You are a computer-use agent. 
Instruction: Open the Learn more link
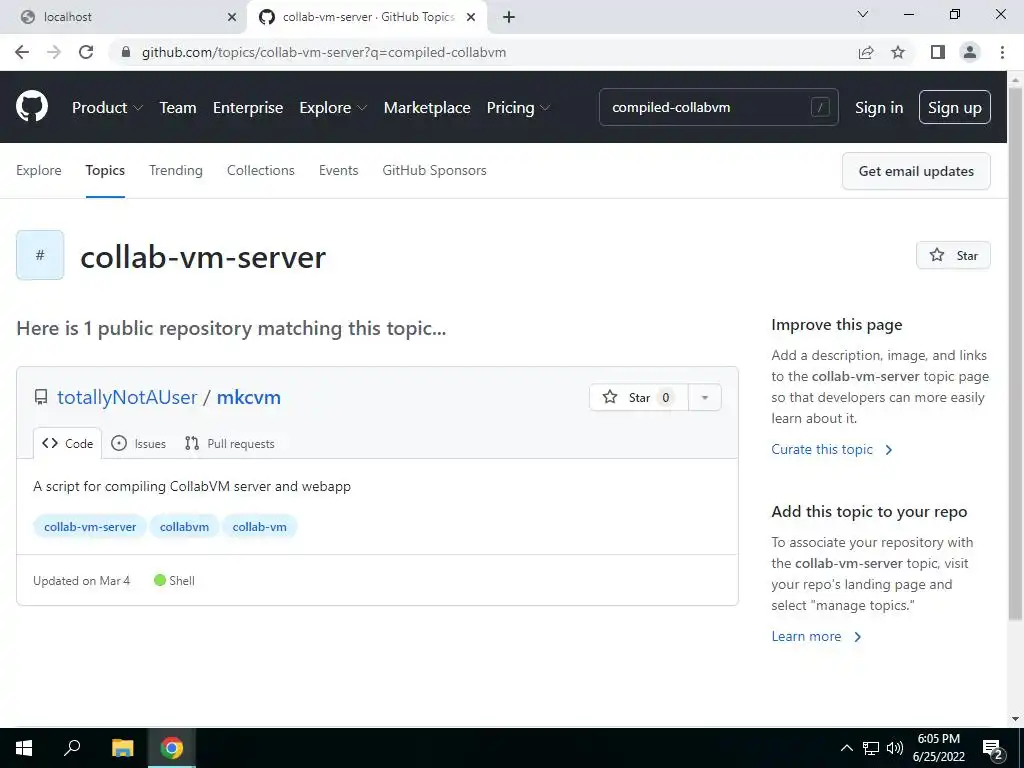click(x=816, y=636)
